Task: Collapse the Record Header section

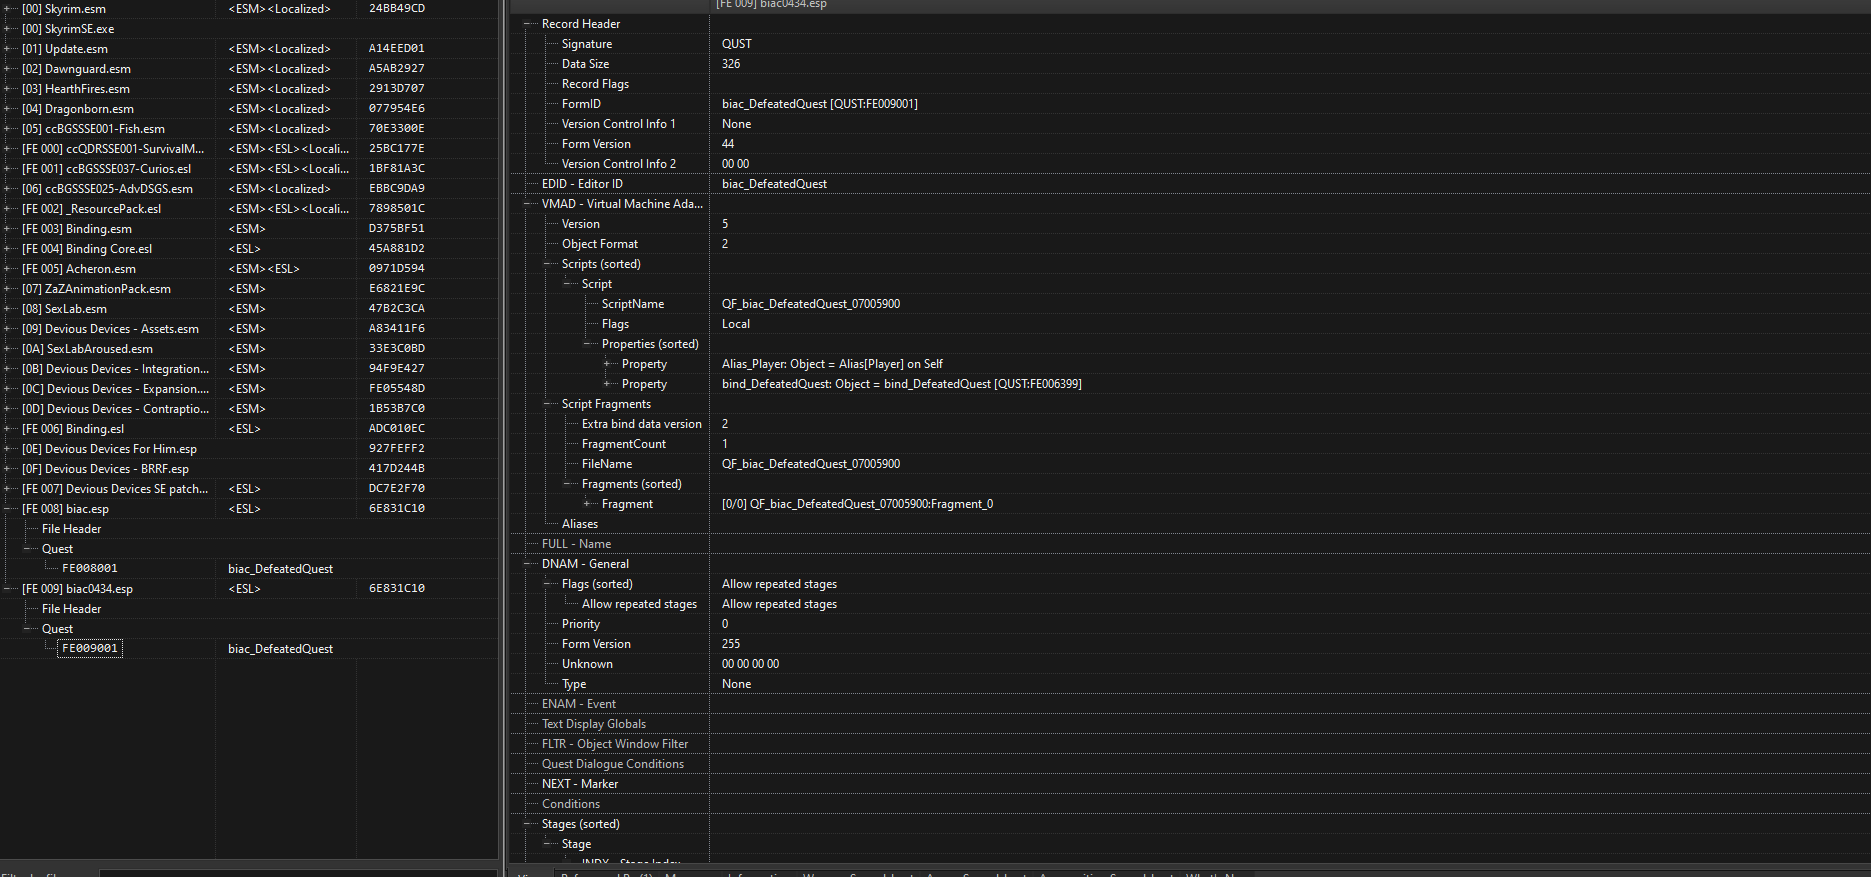Action: pos(528,24)
